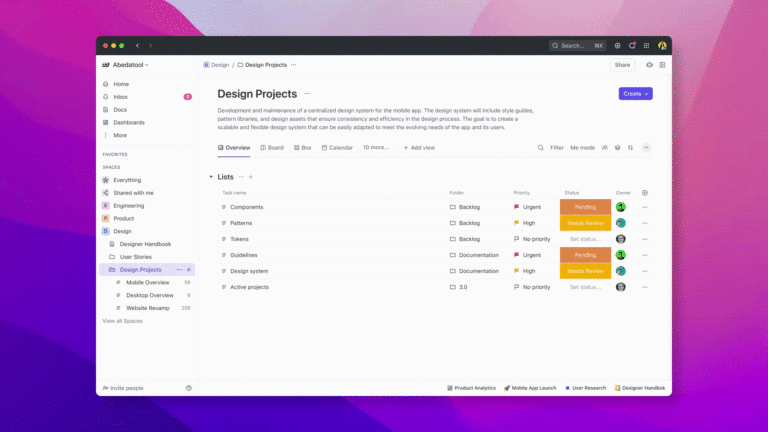The image size is (768, 432).
Task: Open the notifications icon with red dot
Action: pos(632,46)
